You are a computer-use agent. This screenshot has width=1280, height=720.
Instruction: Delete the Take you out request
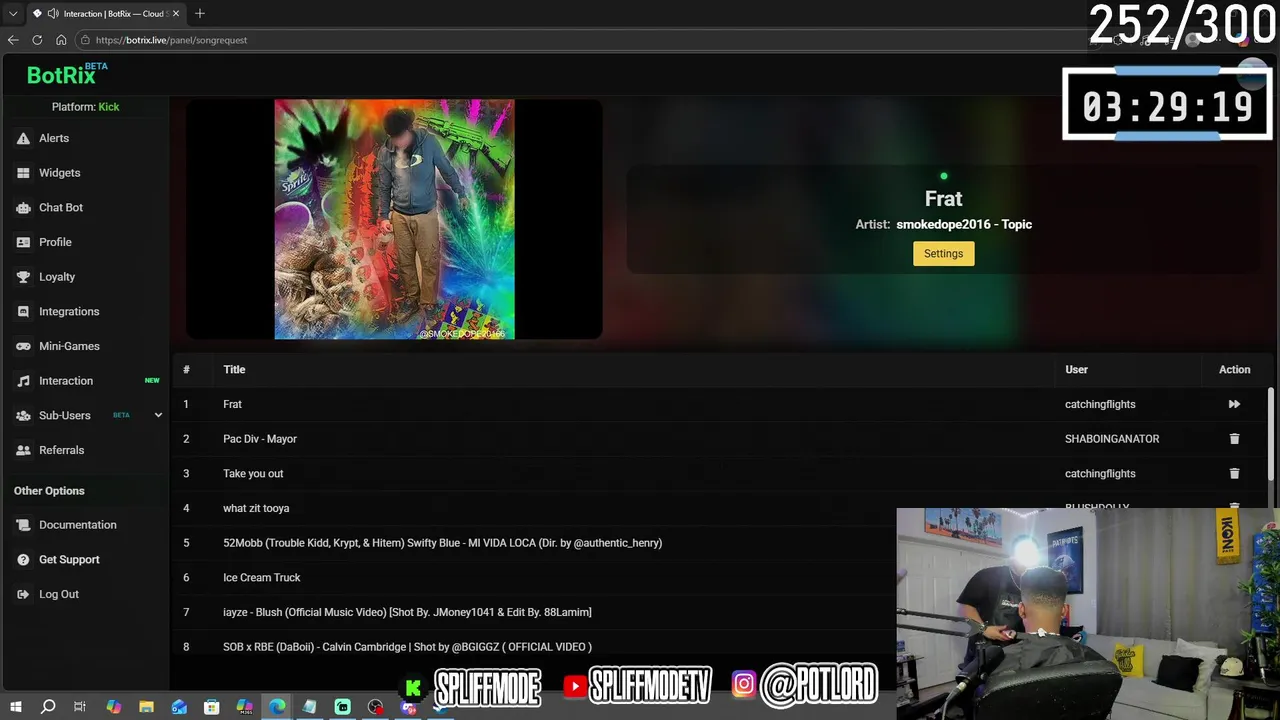[x=1234, y=474]
